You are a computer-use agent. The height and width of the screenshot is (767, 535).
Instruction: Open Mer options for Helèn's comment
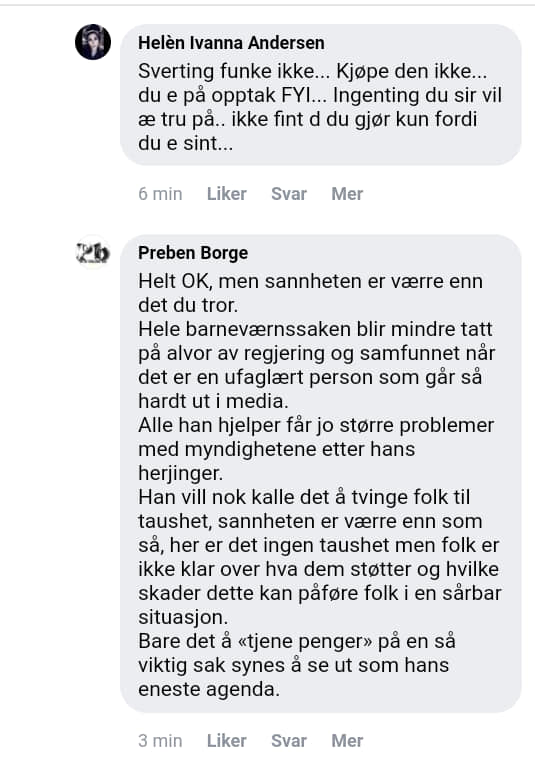point(347,194)
